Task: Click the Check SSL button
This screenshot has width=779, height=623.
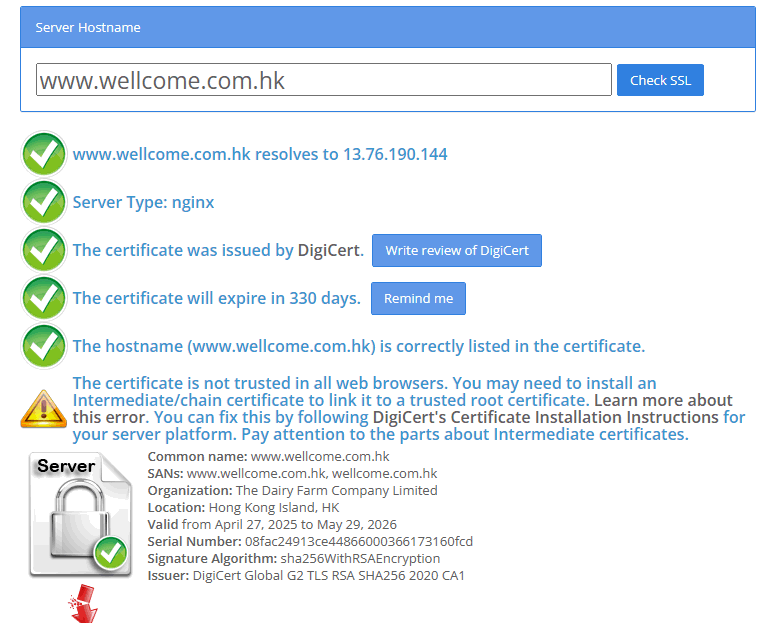Action: tap(660, 80)
